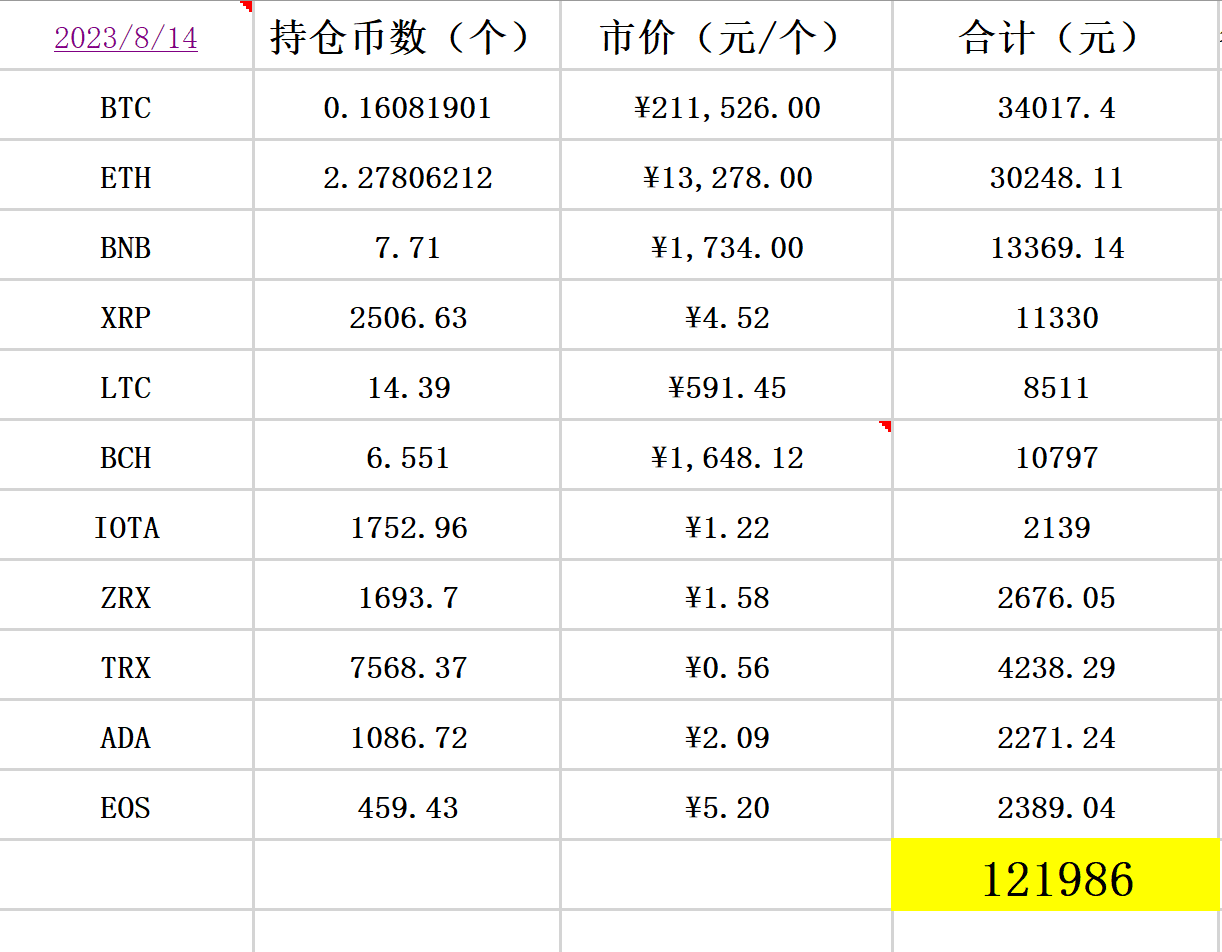Select EOS total 2389.04 cell
1222x952 pixels.
click(x=1057, y=805)
